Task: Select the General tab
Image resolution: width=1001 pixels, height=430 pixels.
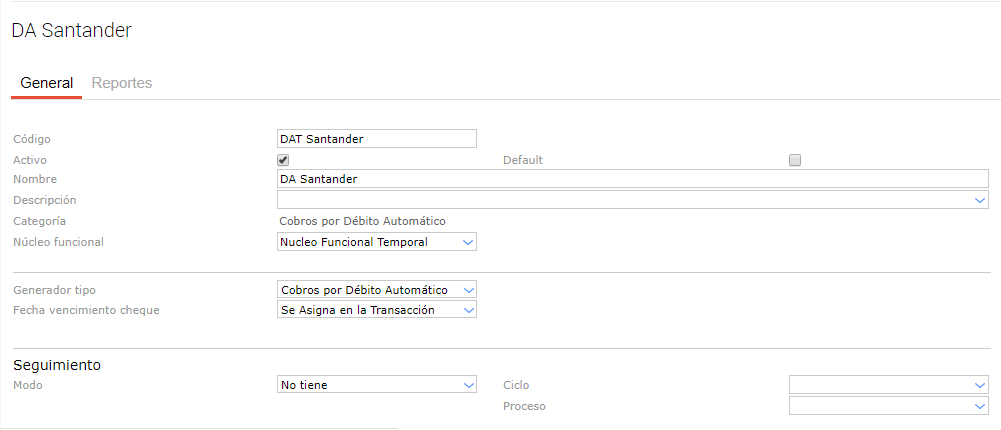Action: (46, 83)
